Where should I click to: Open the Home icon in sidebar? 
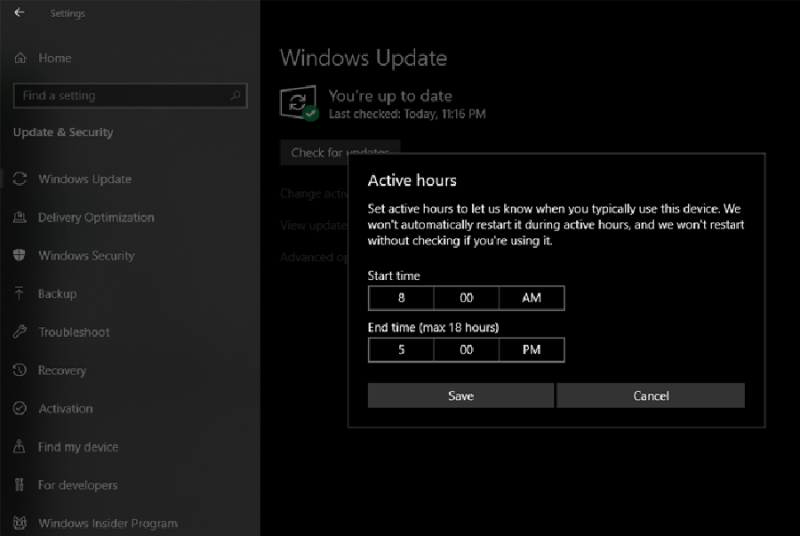point(20,58)
